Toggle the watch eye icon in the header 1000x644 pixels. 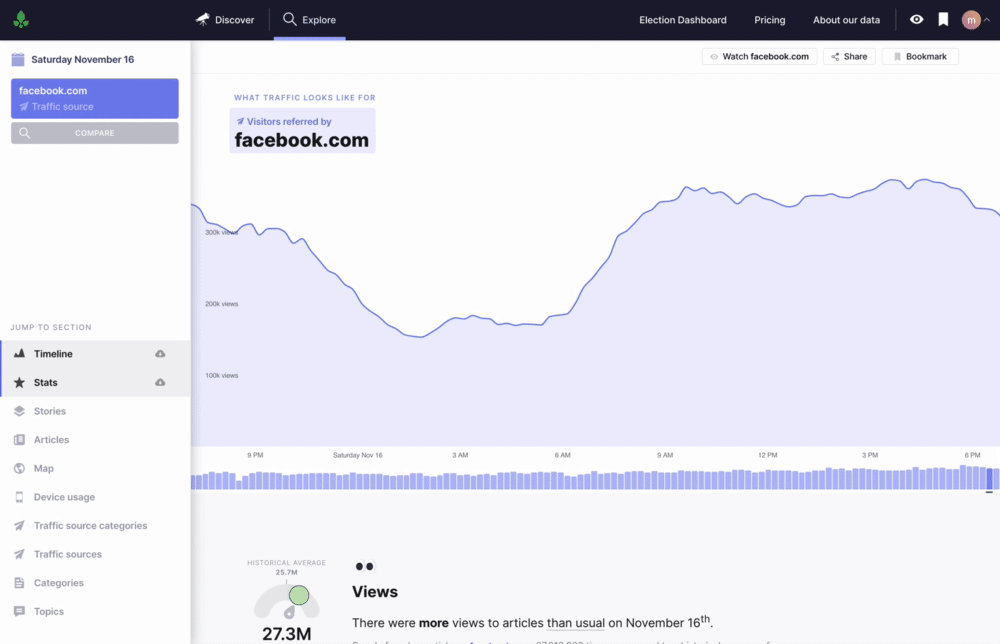(916, 19)
